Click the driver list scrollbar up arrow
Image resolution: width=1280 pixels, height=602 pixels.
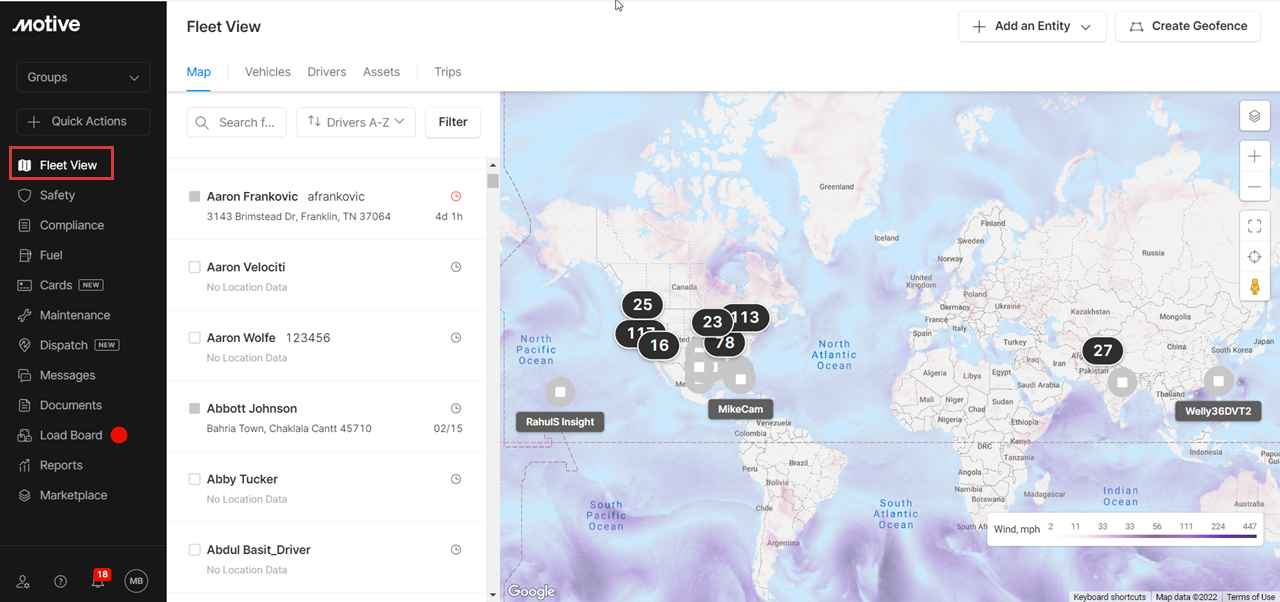(492, 165)
